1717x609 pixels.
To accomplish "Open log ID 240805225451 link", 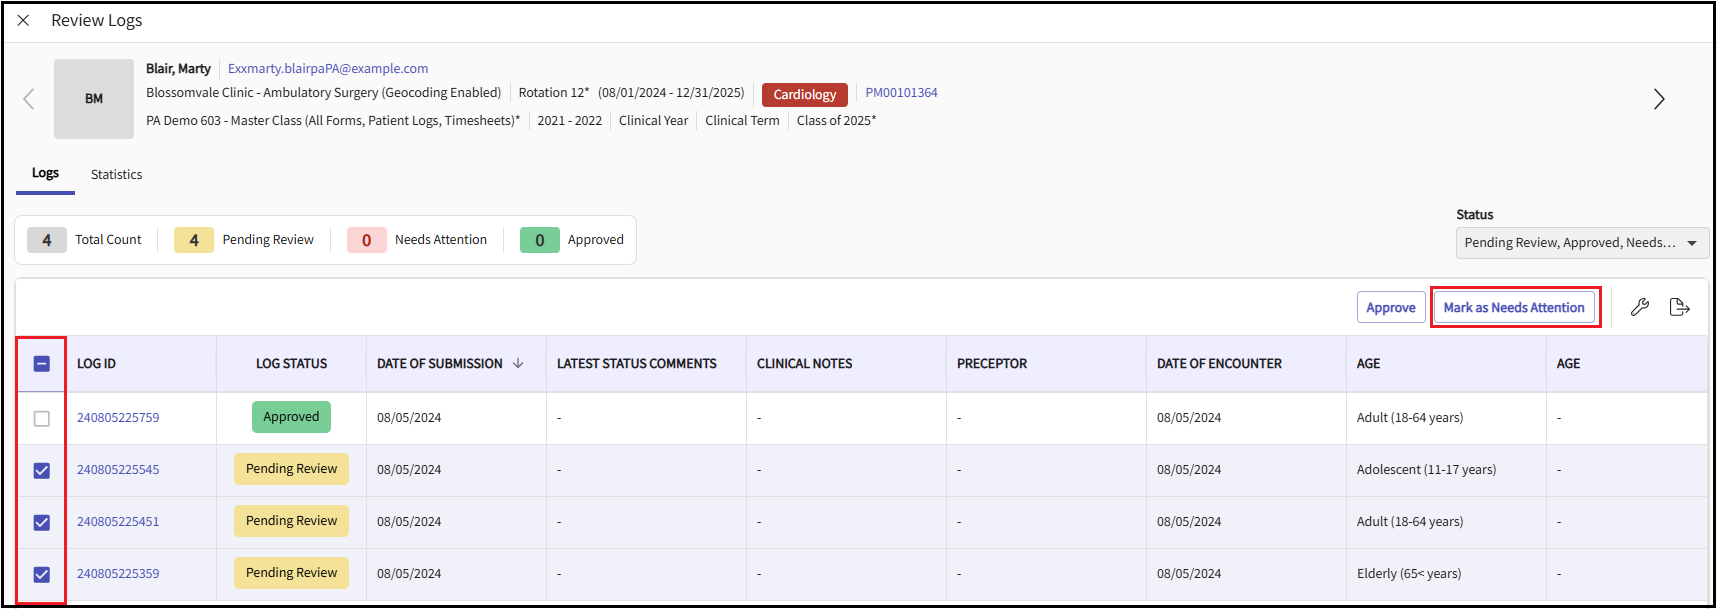I will [x=118, y=522].
